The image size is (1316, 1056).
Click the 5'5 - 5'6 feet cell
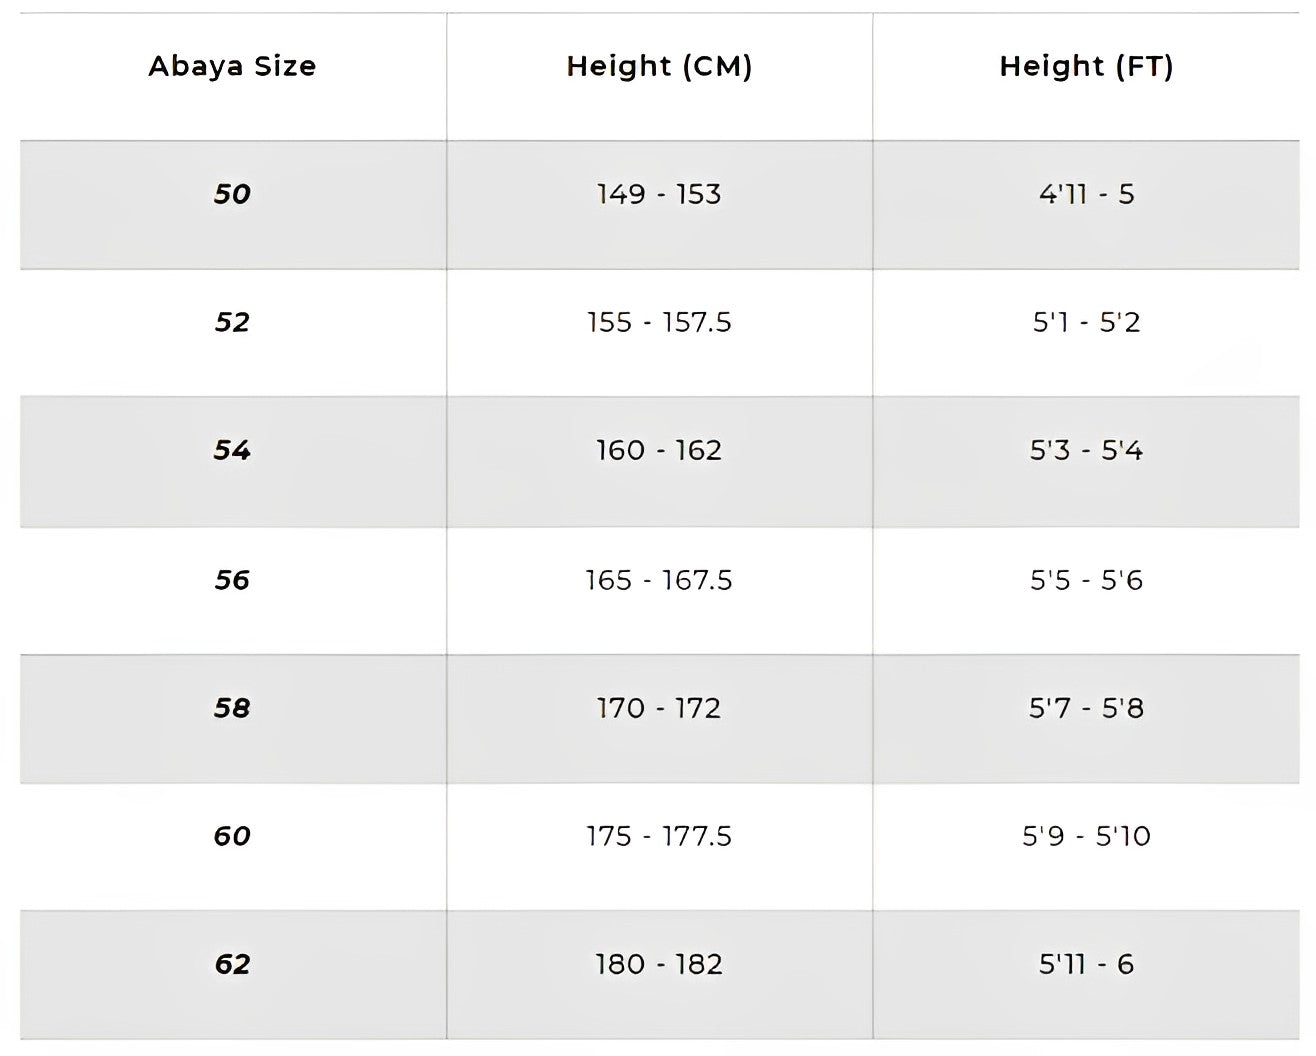(1086, 580)
